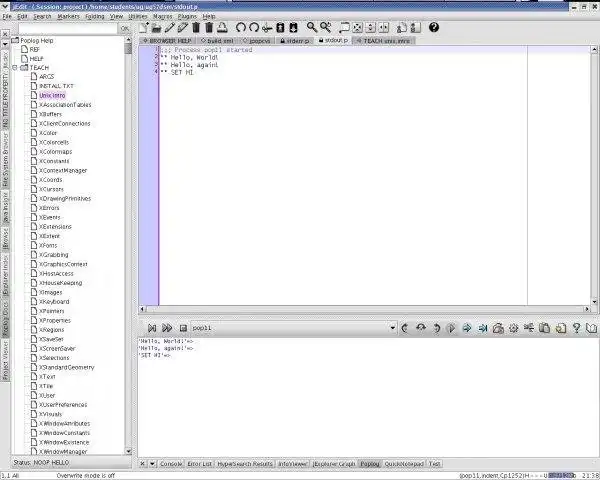Viewport: 600px width, 480px height.
Task: Click the memory usage bar in status bar
Action: [x=561, y=475]
